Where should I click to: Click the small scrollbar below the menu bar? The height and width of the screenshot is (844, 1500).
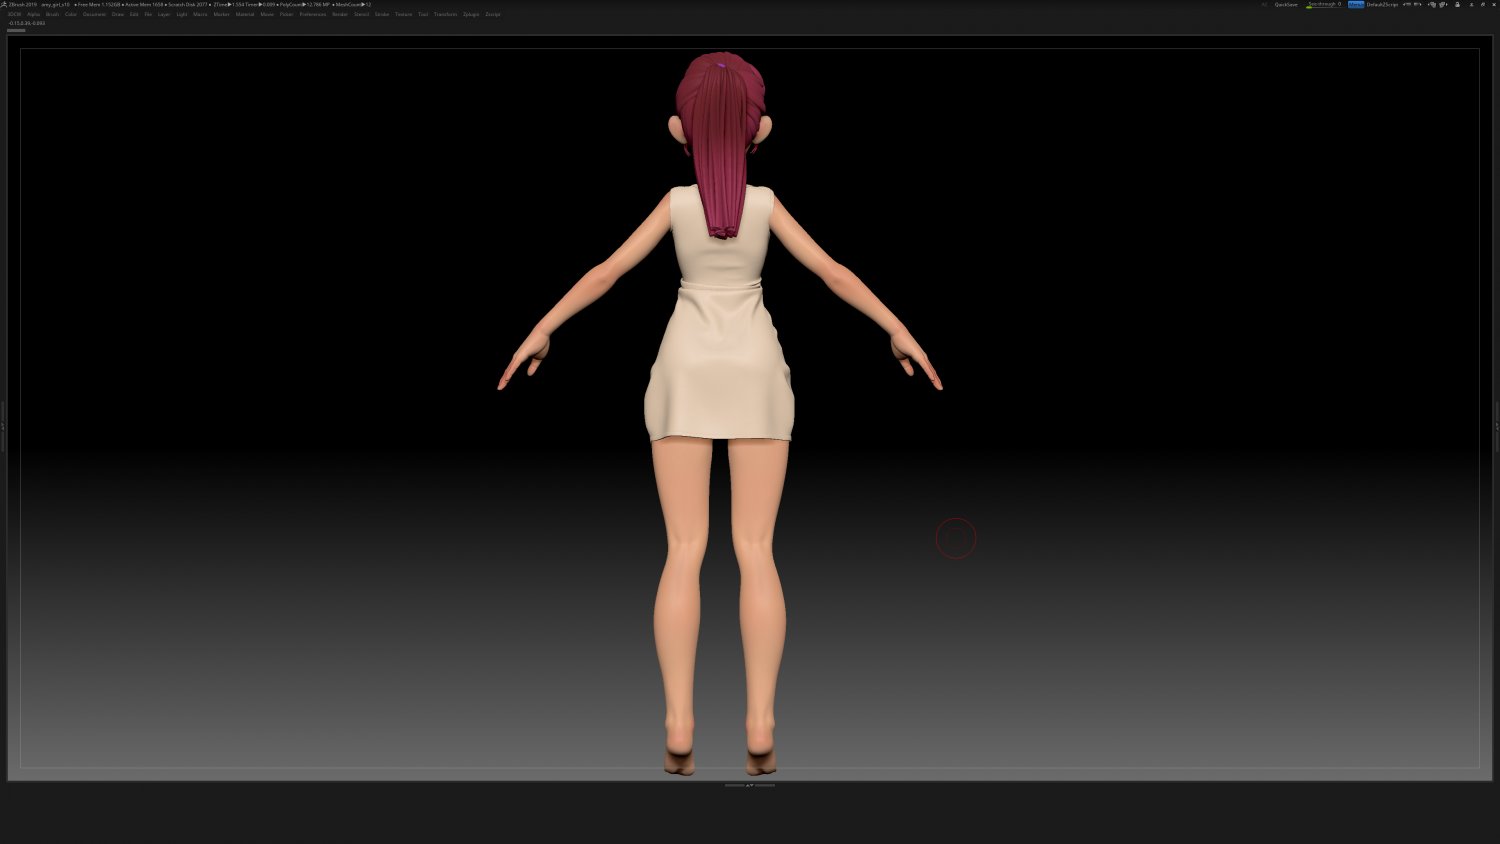point(17,30)
